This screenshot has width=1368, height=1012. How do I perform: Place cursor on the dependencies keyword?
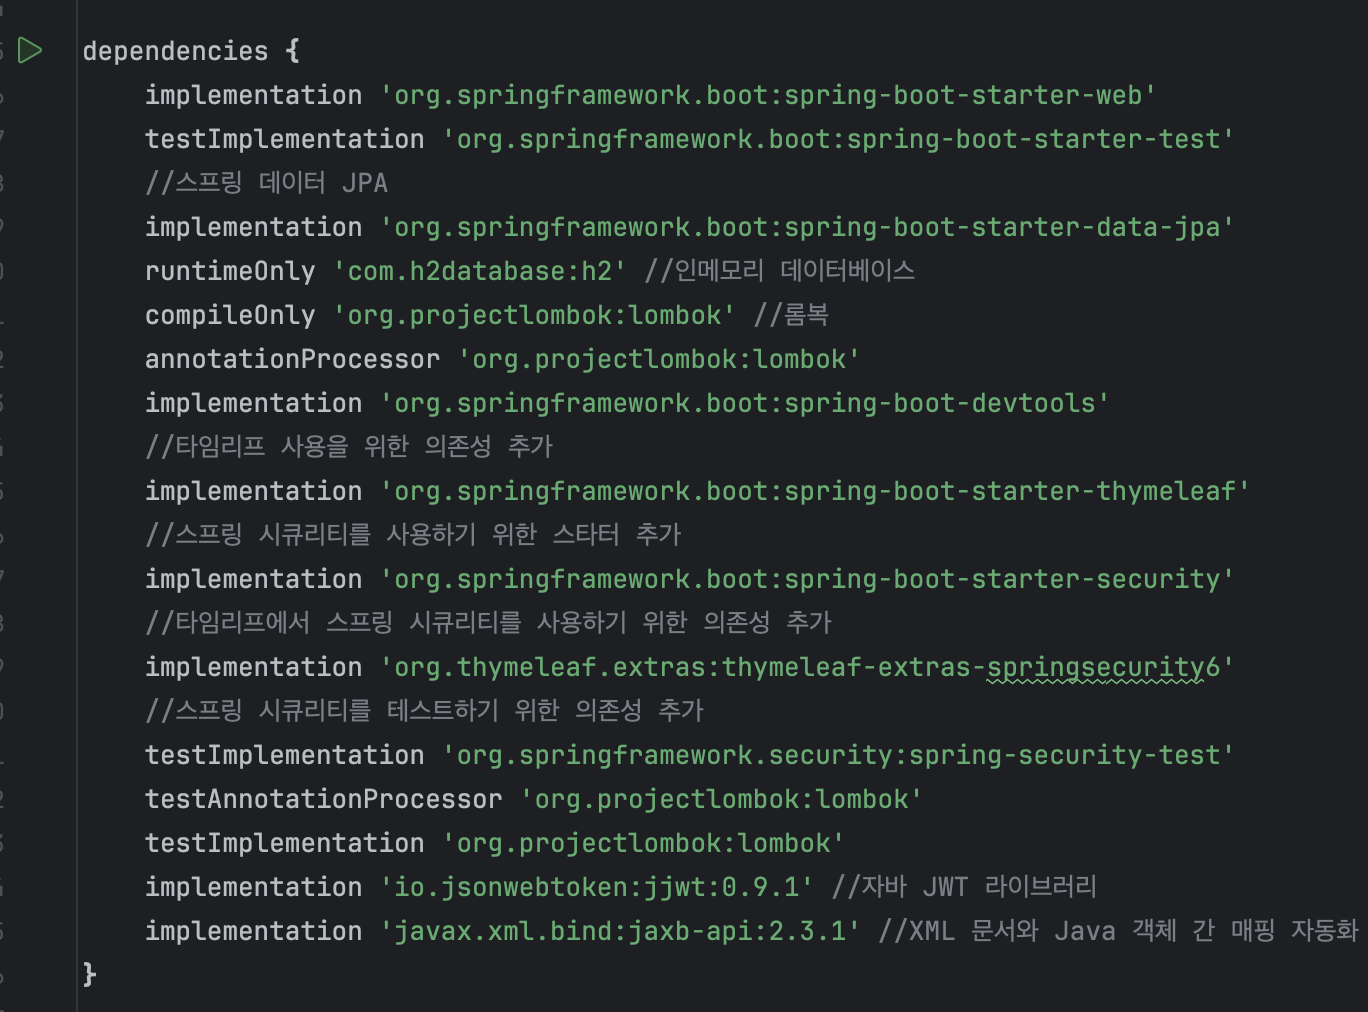(175, 51)
